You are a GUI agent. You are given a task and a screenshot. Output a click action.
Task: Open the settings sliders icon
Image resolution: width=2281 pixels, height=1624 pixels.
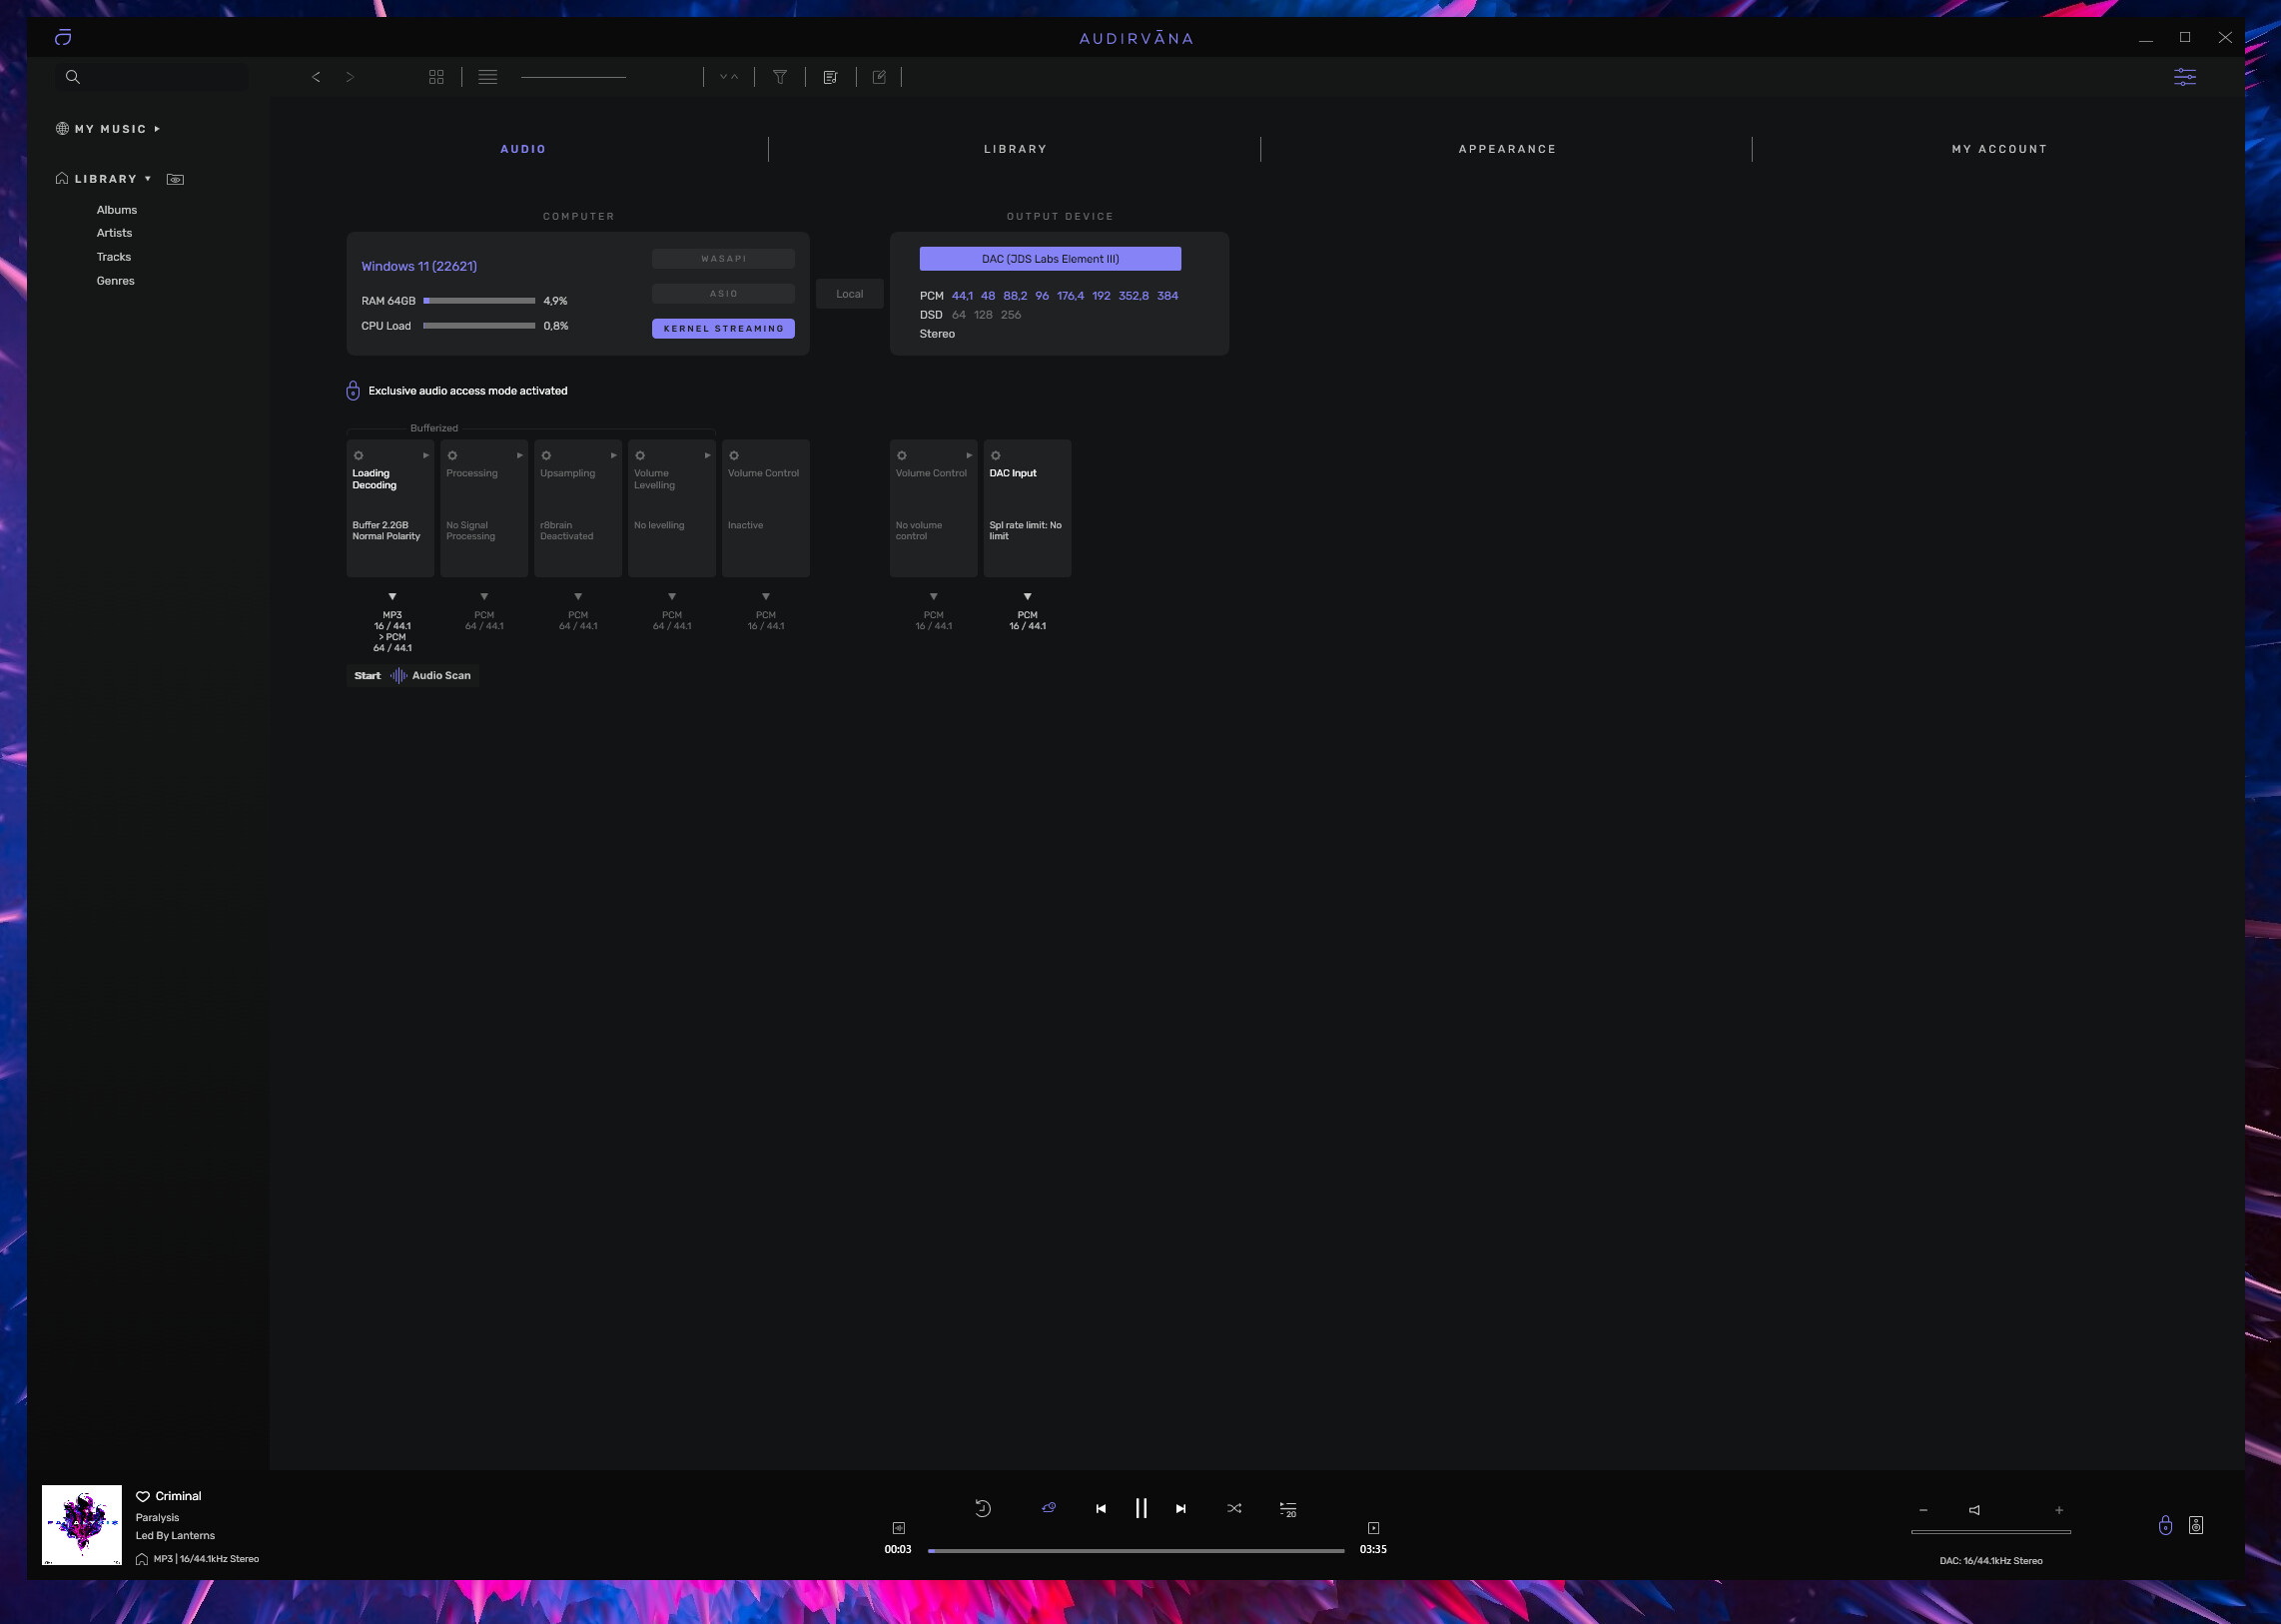(x=2185, y=77)
